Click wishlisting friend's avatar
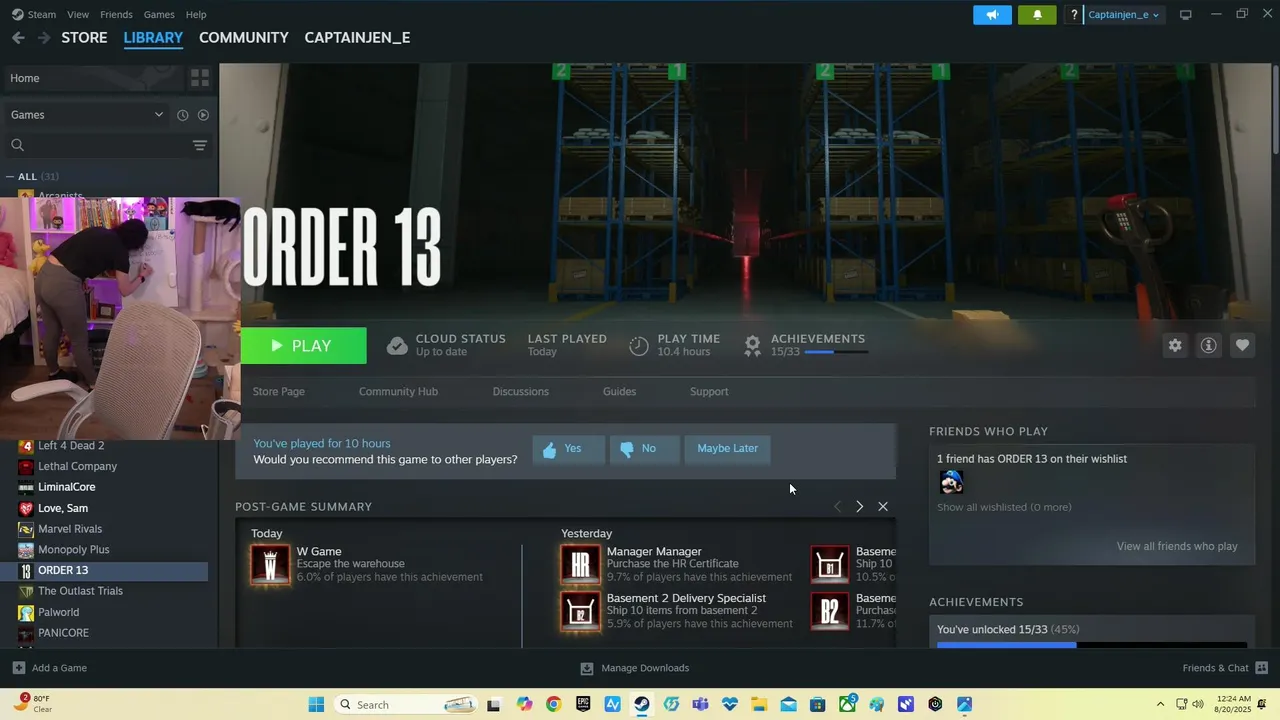 951,483
